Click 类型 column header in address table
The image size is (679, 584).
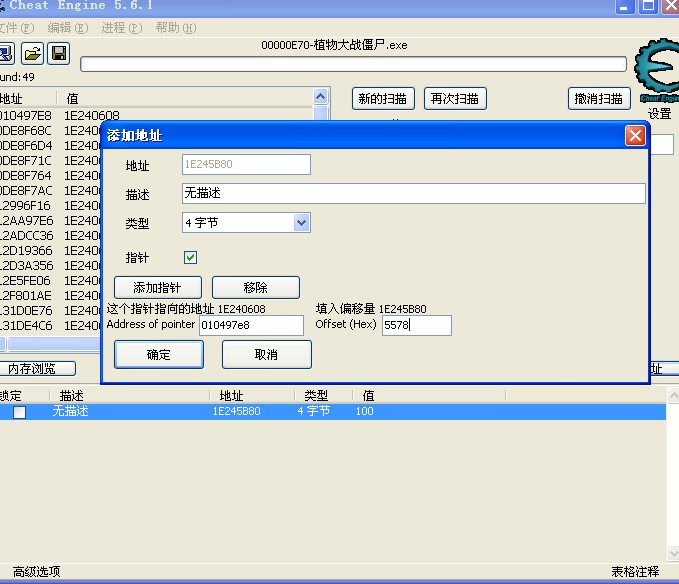click(x=316, y=396)
